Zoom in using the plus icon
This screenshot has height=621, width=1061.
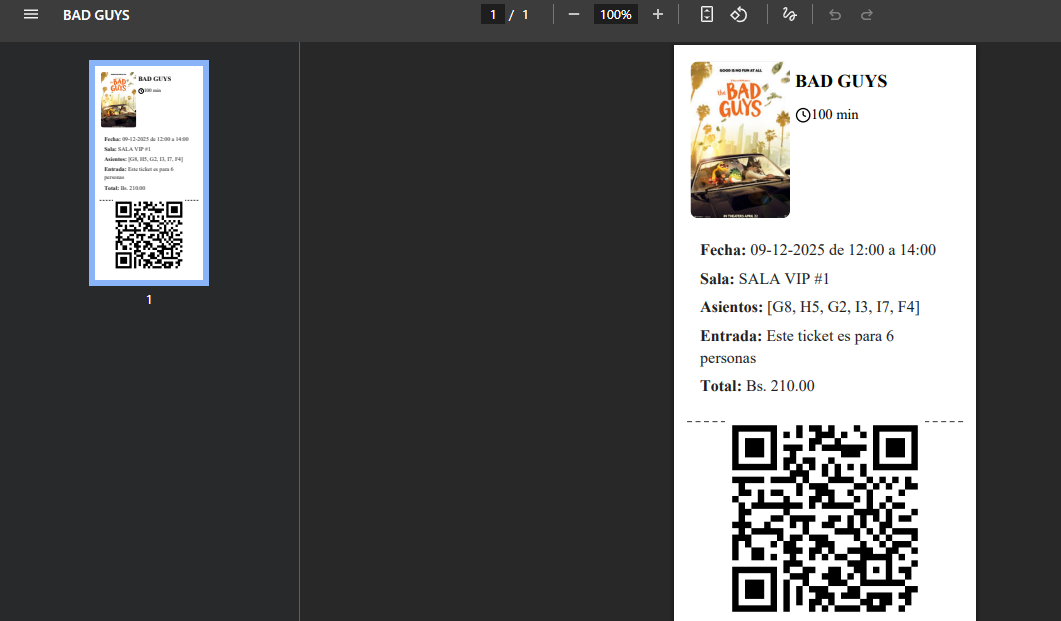(657, 15)
